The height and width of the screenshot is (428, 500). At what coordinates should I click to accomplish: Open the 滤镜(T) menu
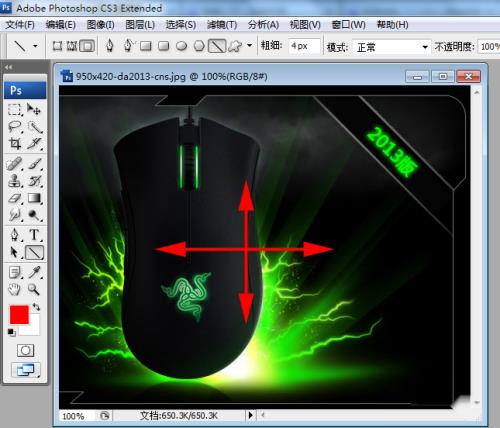[x=222, y=25]
